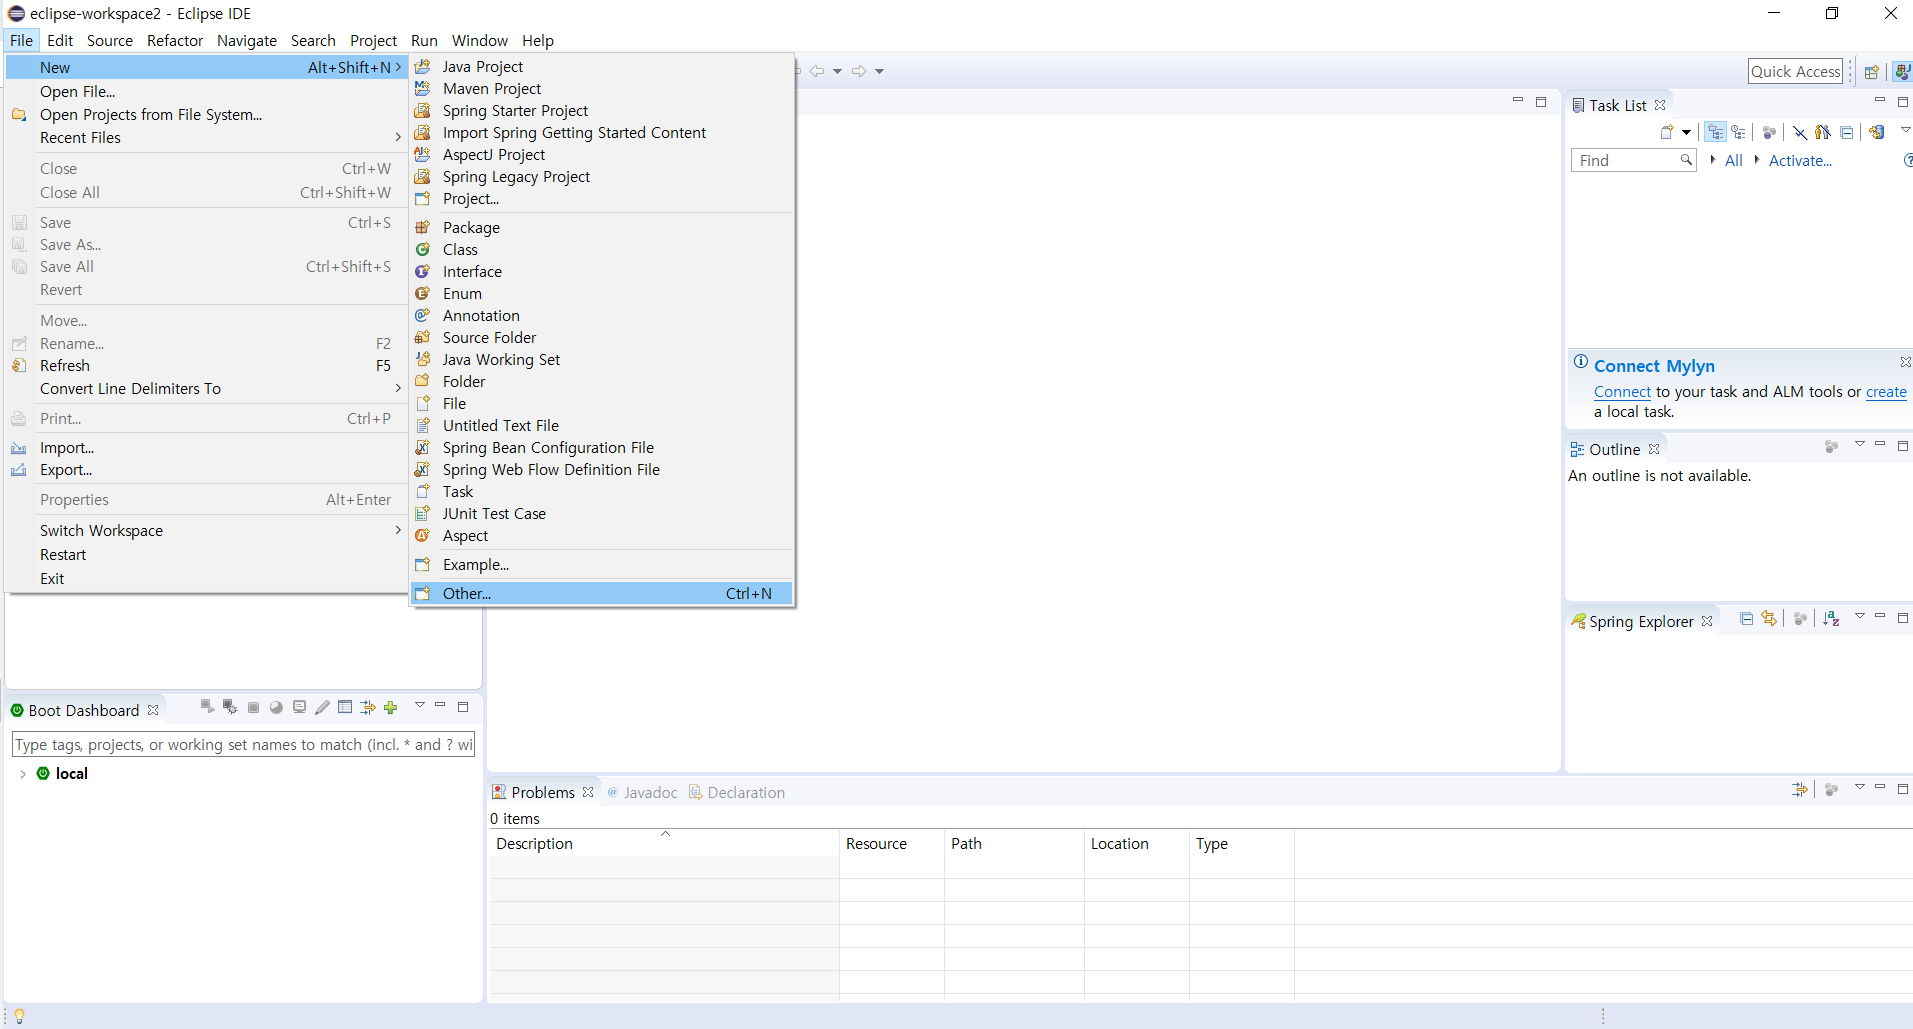This screenshot has height=1029, width=1913.
Task: Click the Boot Dashboard tag filter field
Action: (x=243, y=745)
